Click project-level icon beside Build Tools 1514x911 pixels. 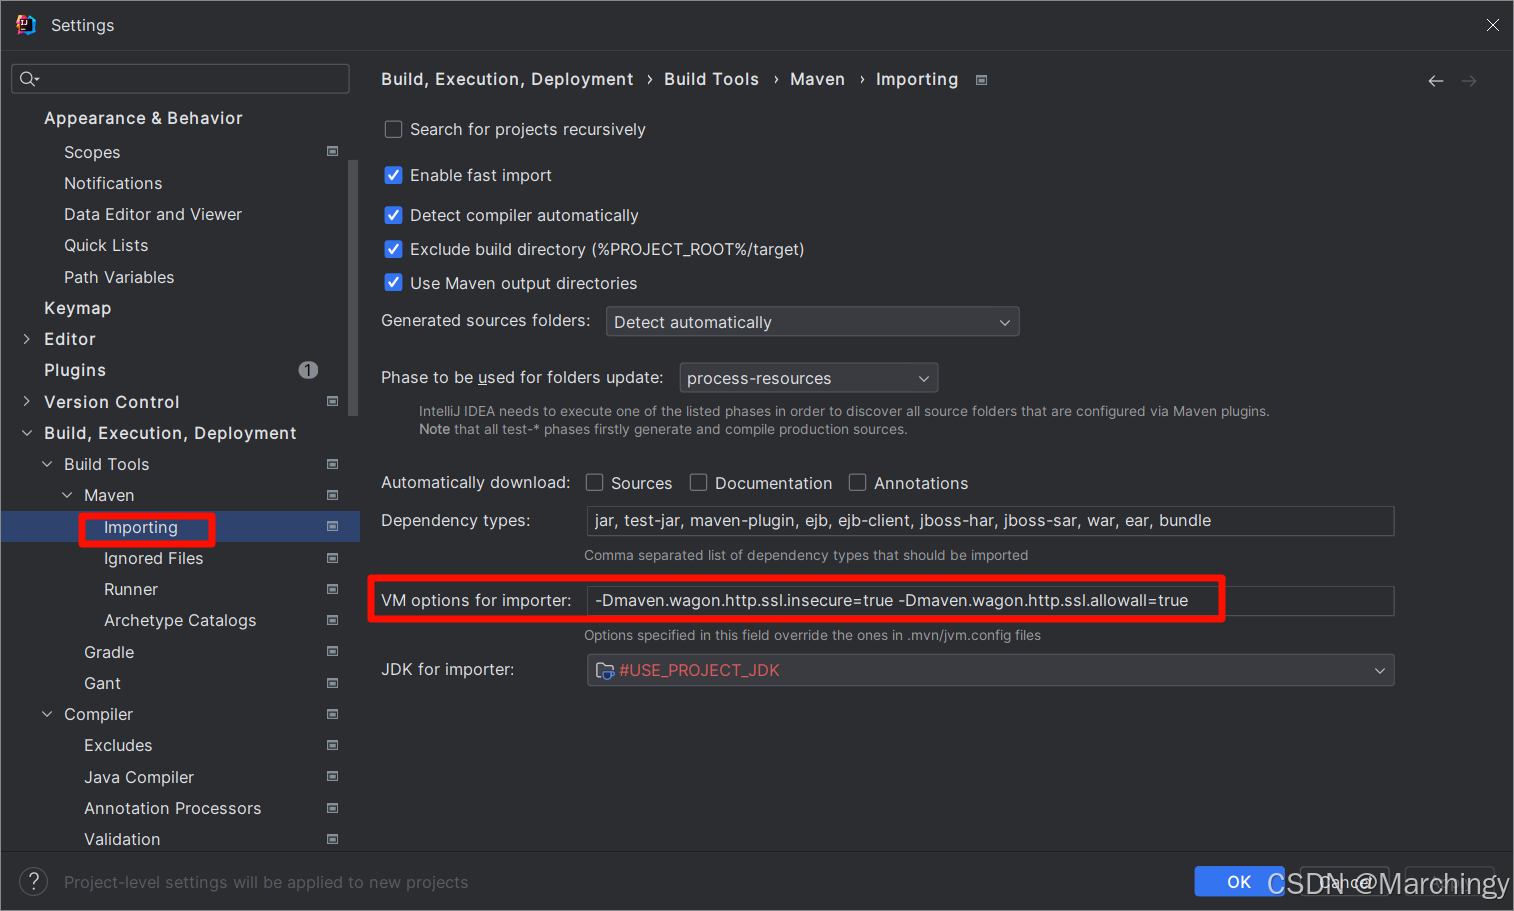(x=333, y=464)
